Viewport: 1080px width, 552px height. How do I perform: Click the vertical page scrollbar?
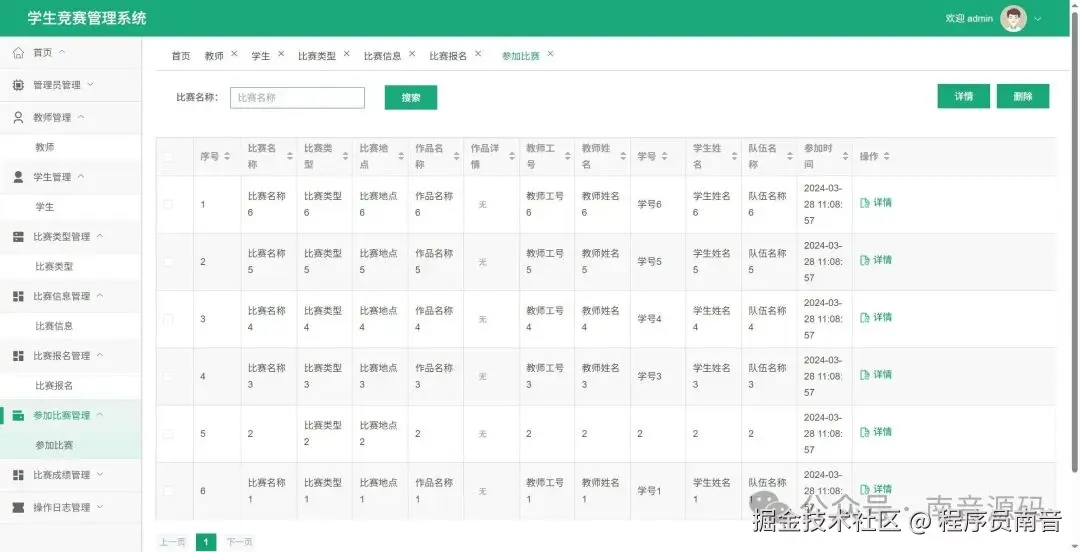pos(1074,241)
